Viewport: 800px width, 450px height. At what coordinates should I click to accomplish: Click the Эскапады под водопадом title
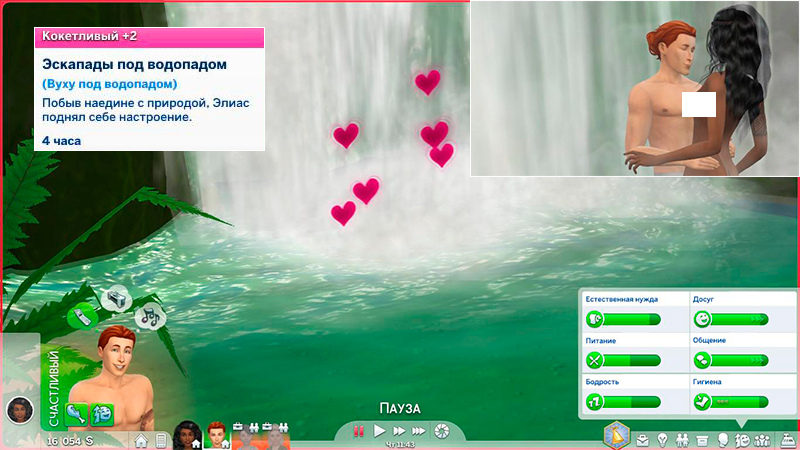tap(134, 64)
